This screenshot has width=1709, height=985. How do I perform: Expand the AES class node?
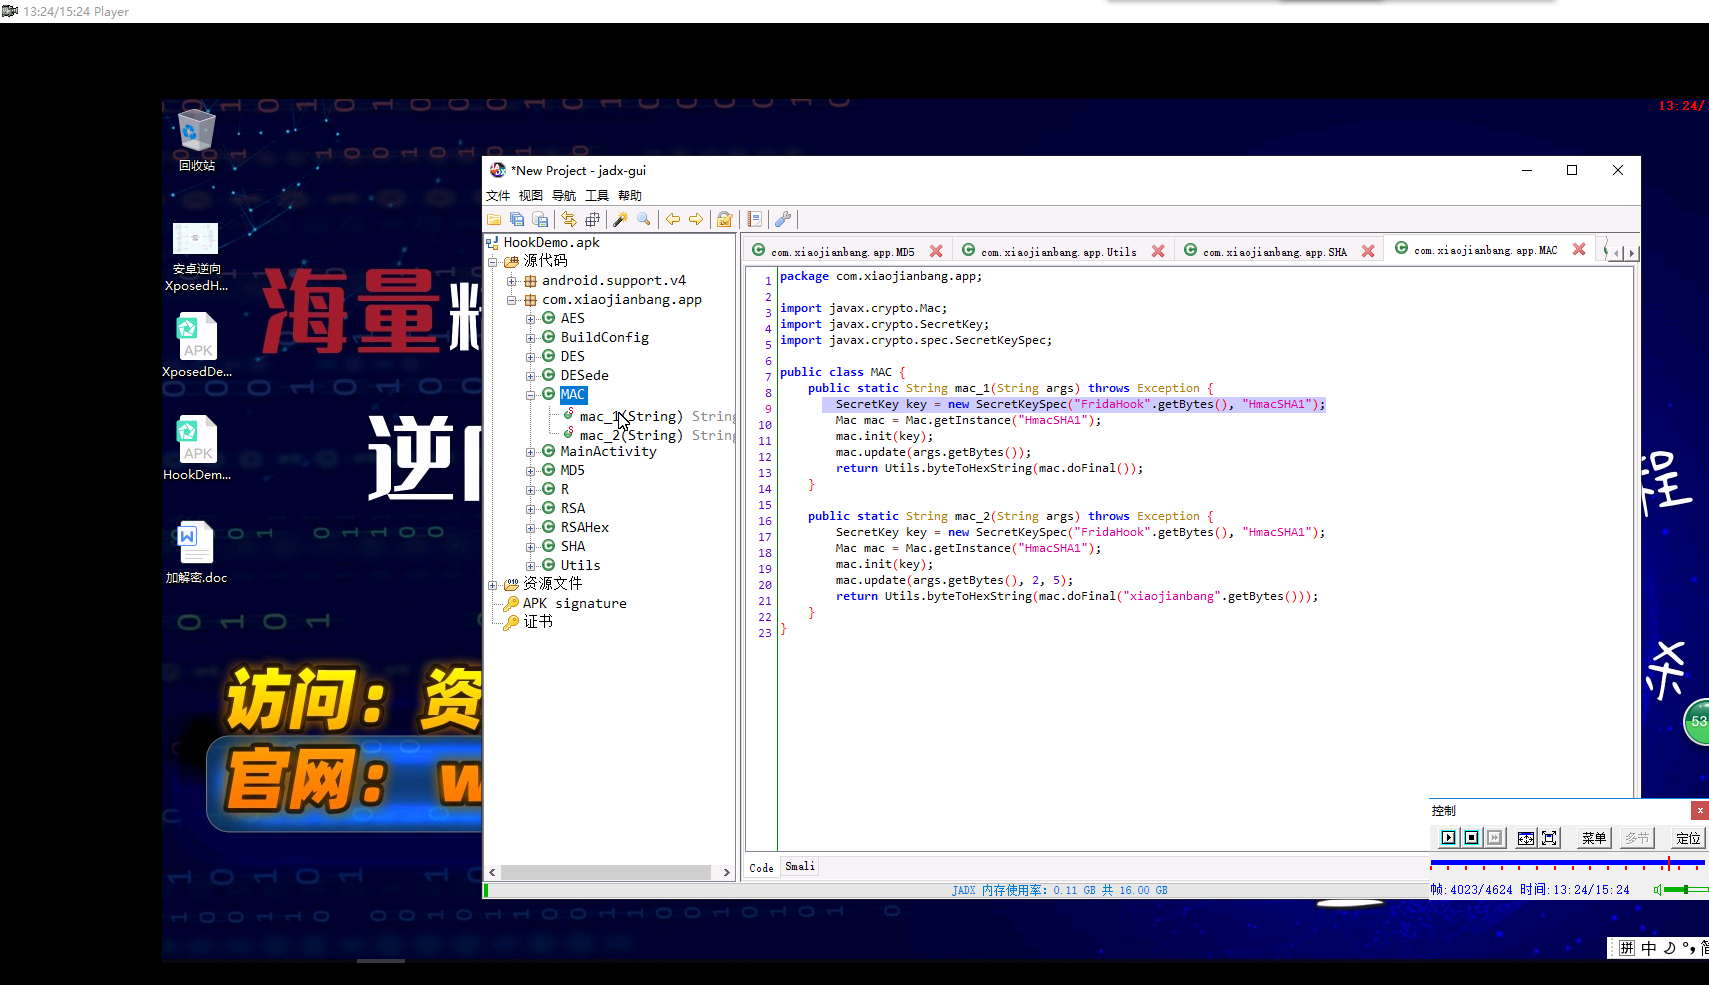[x=531, y=319]
